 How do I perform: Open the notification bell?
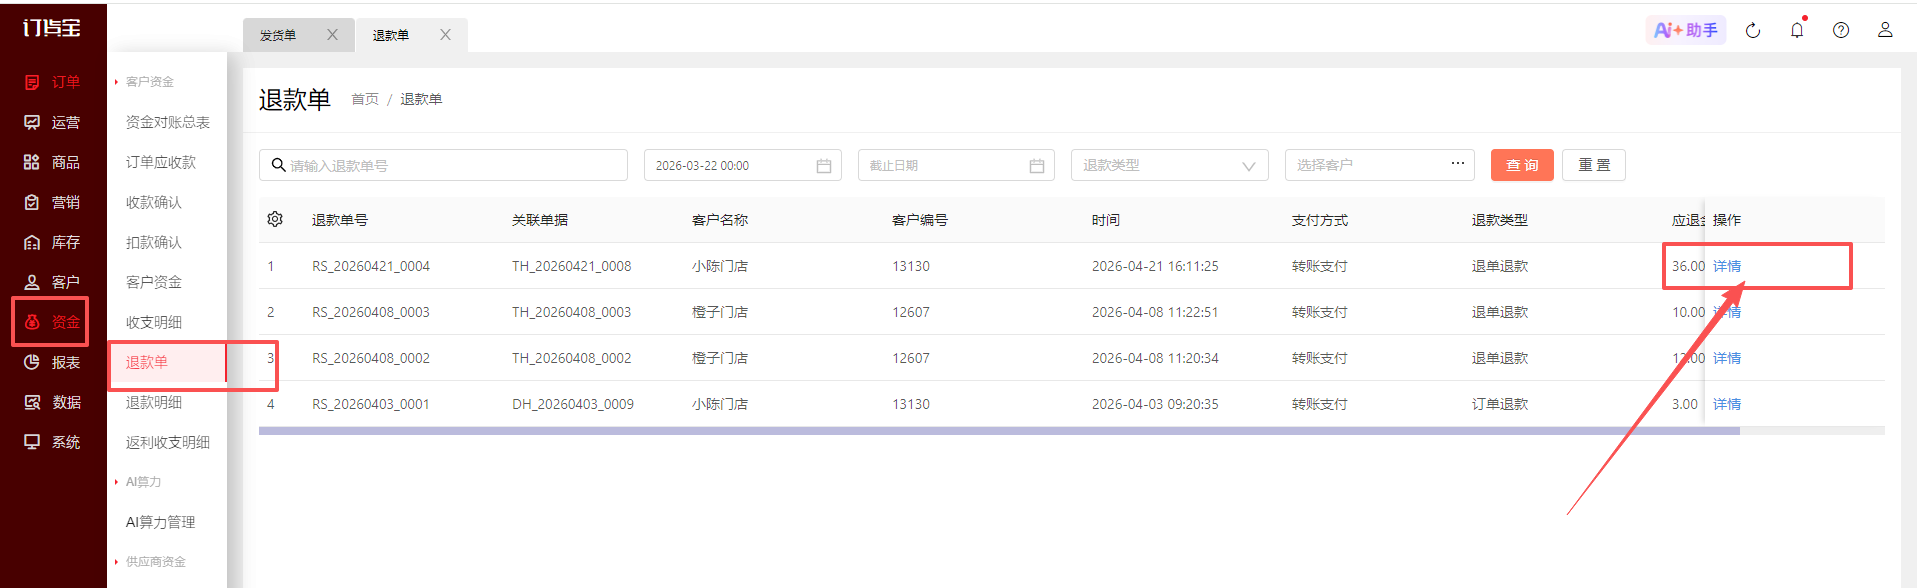[1797, 30]
